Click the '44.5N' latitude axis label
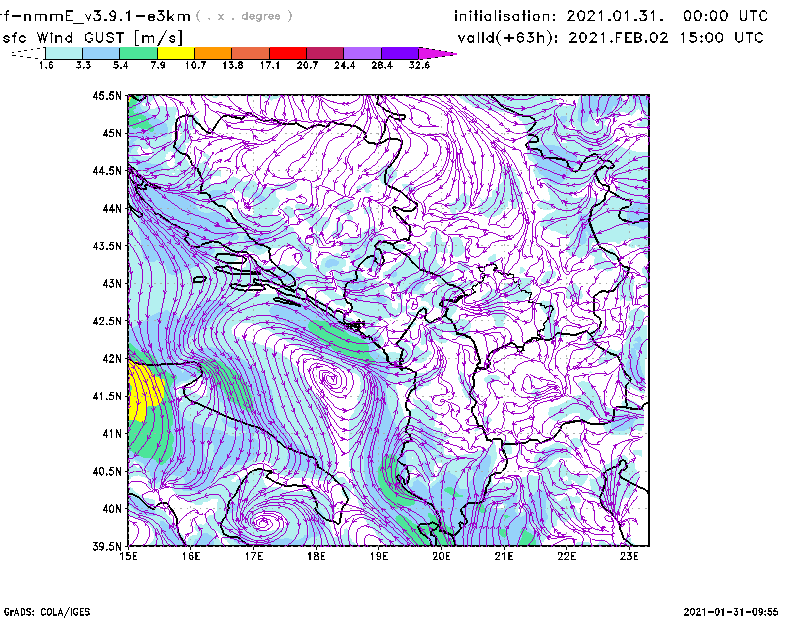800x618 pixels. point(107,170)
